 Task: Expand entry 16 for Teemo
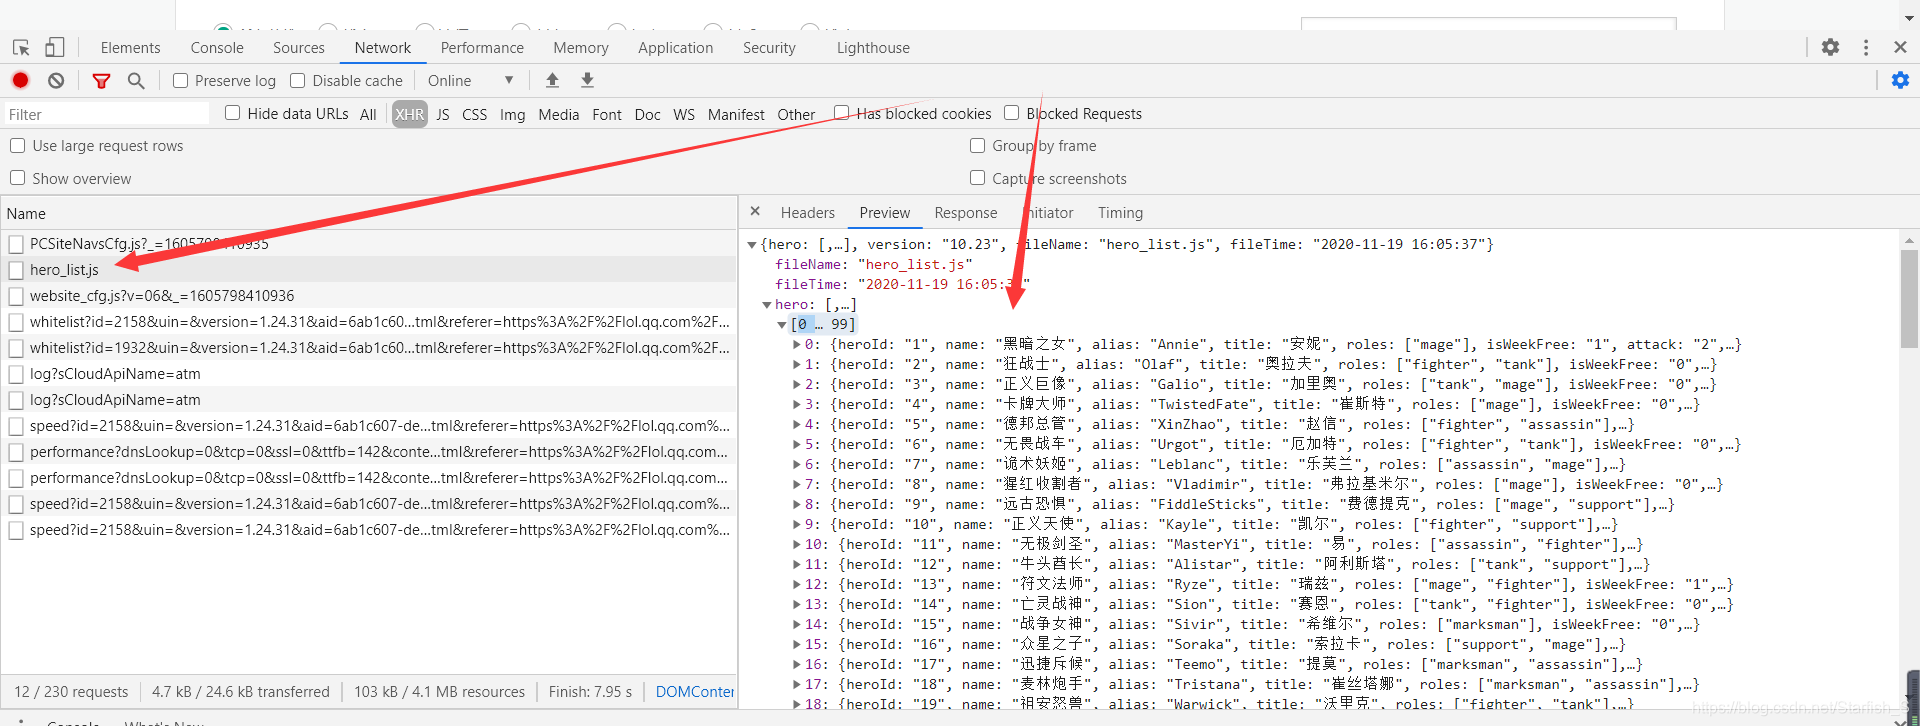coord(797,665)
